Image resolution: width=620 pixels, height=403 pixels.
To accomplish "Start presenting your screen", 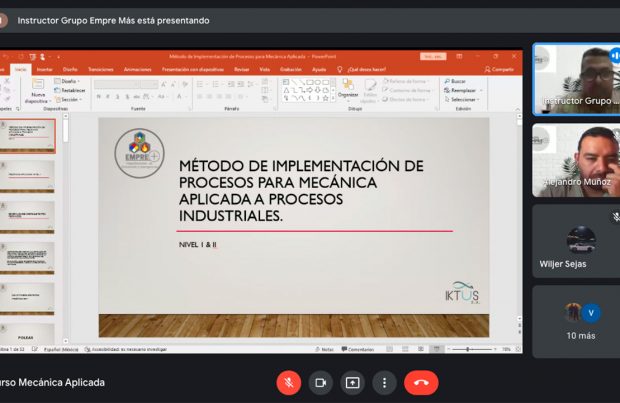I will [x=352, y=382].
